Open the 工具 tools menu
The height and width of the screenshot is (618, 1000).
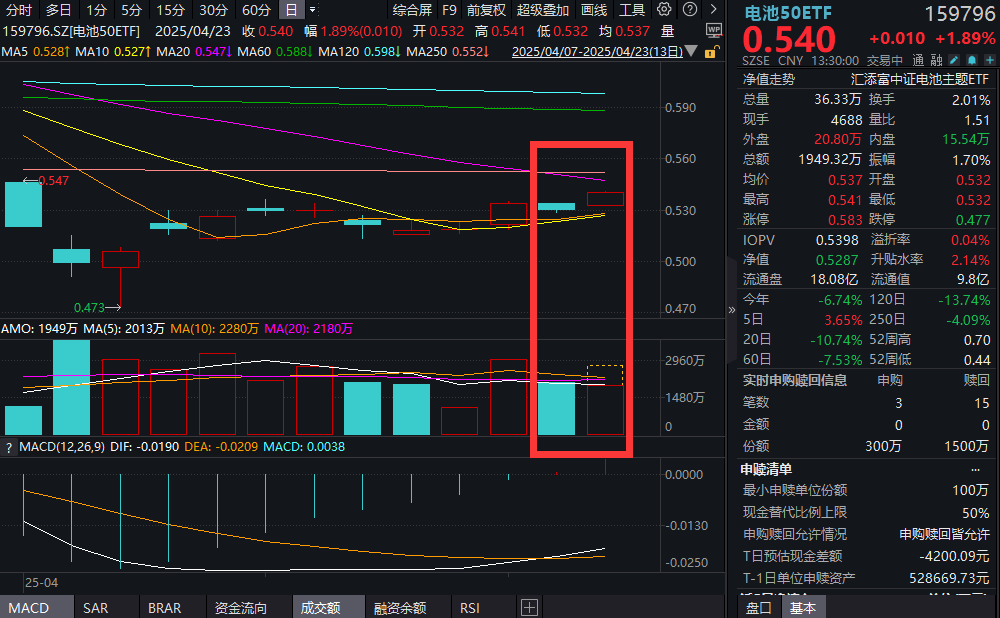pyautogui.click(x=632, y=10)
